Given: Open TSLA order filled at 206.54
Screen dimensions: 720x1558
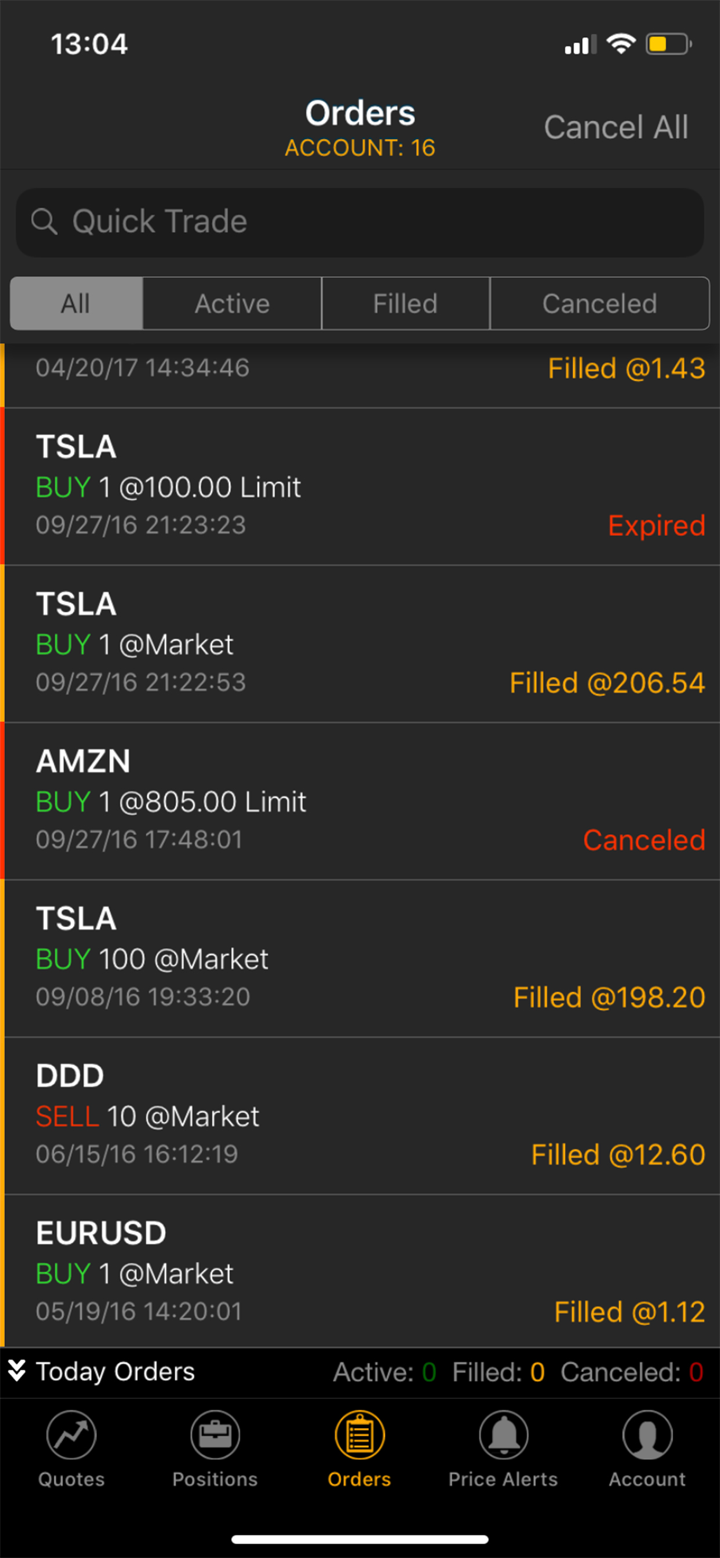Looking at the screenshot, I should click(x=360, y=644).
